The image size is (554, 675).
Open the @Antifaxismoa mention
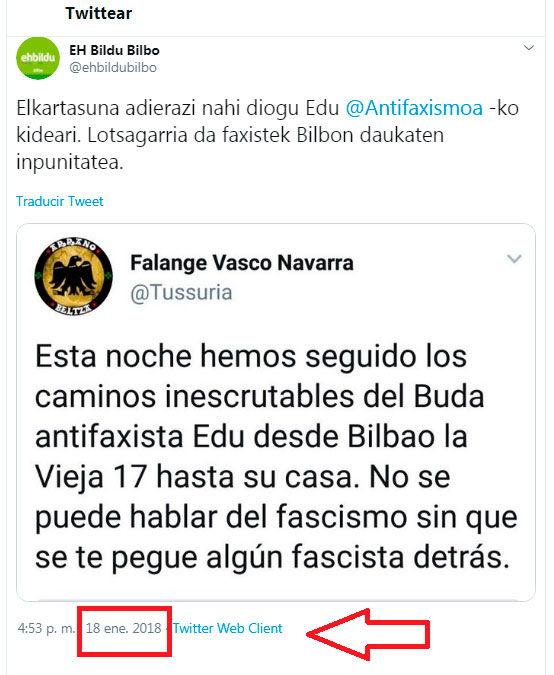[x=414, y=108]
